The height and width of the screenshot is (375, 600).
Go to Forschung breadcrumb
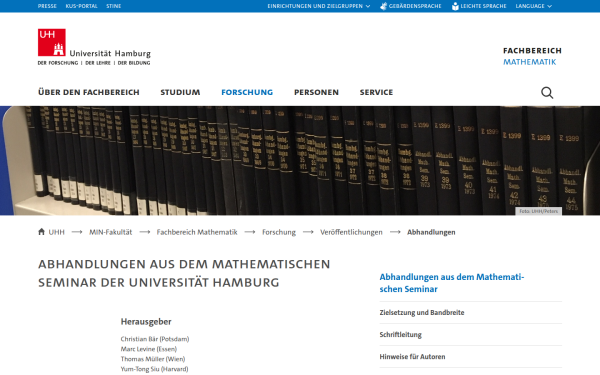pos(279,232)
